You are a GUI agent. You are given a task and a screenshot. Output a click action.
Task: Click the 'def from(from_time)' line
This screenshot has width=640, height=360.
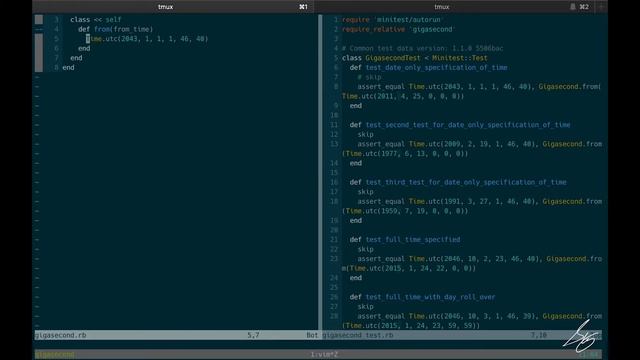coord(116,29)
